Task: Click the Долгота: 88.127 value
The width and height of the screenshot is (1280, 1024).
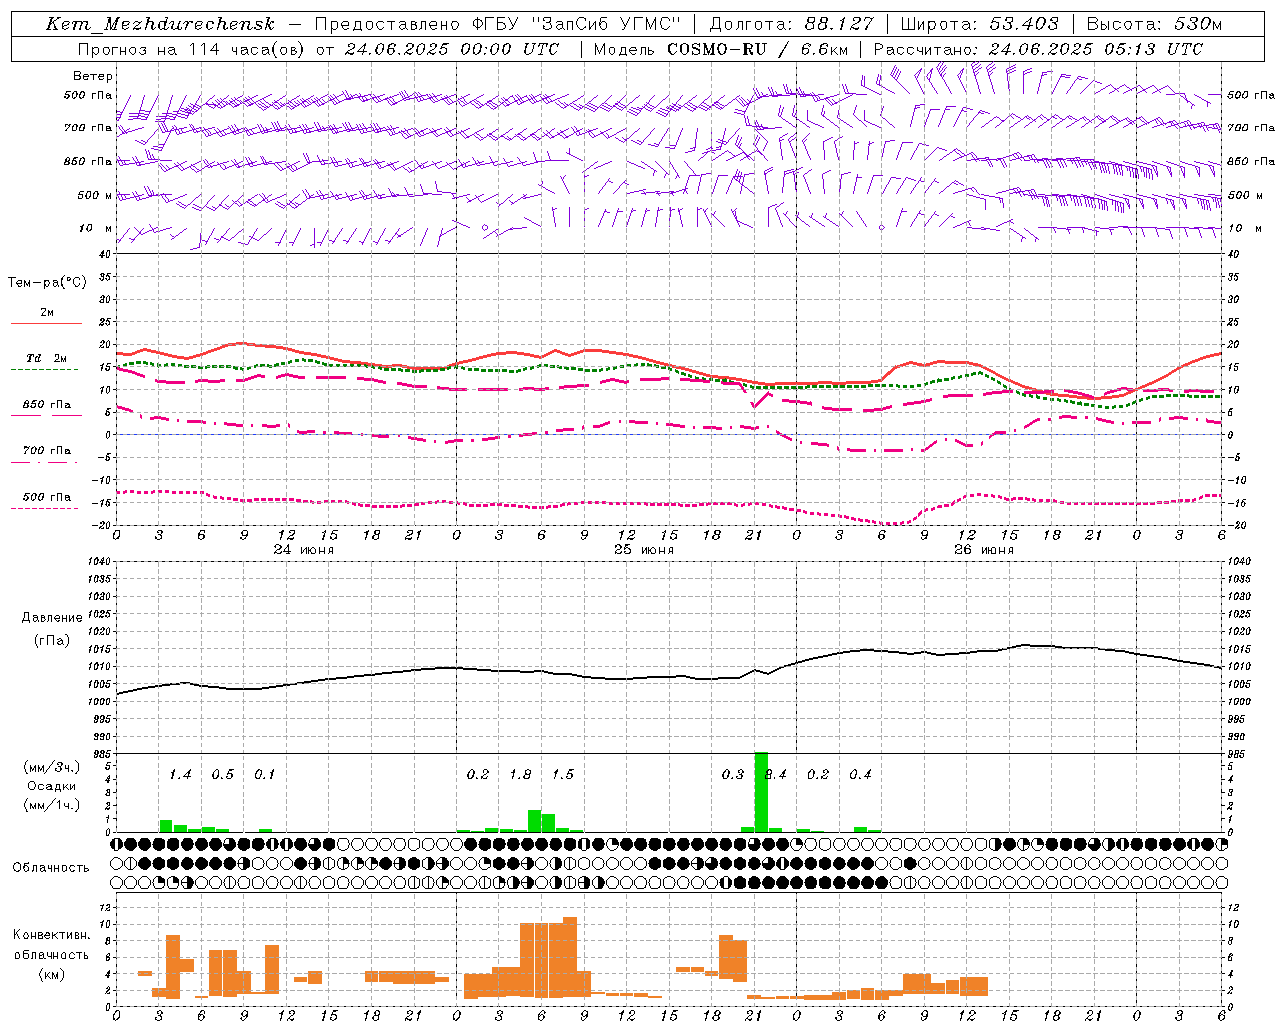Action: pyautogui.click(x=791, y=24)
